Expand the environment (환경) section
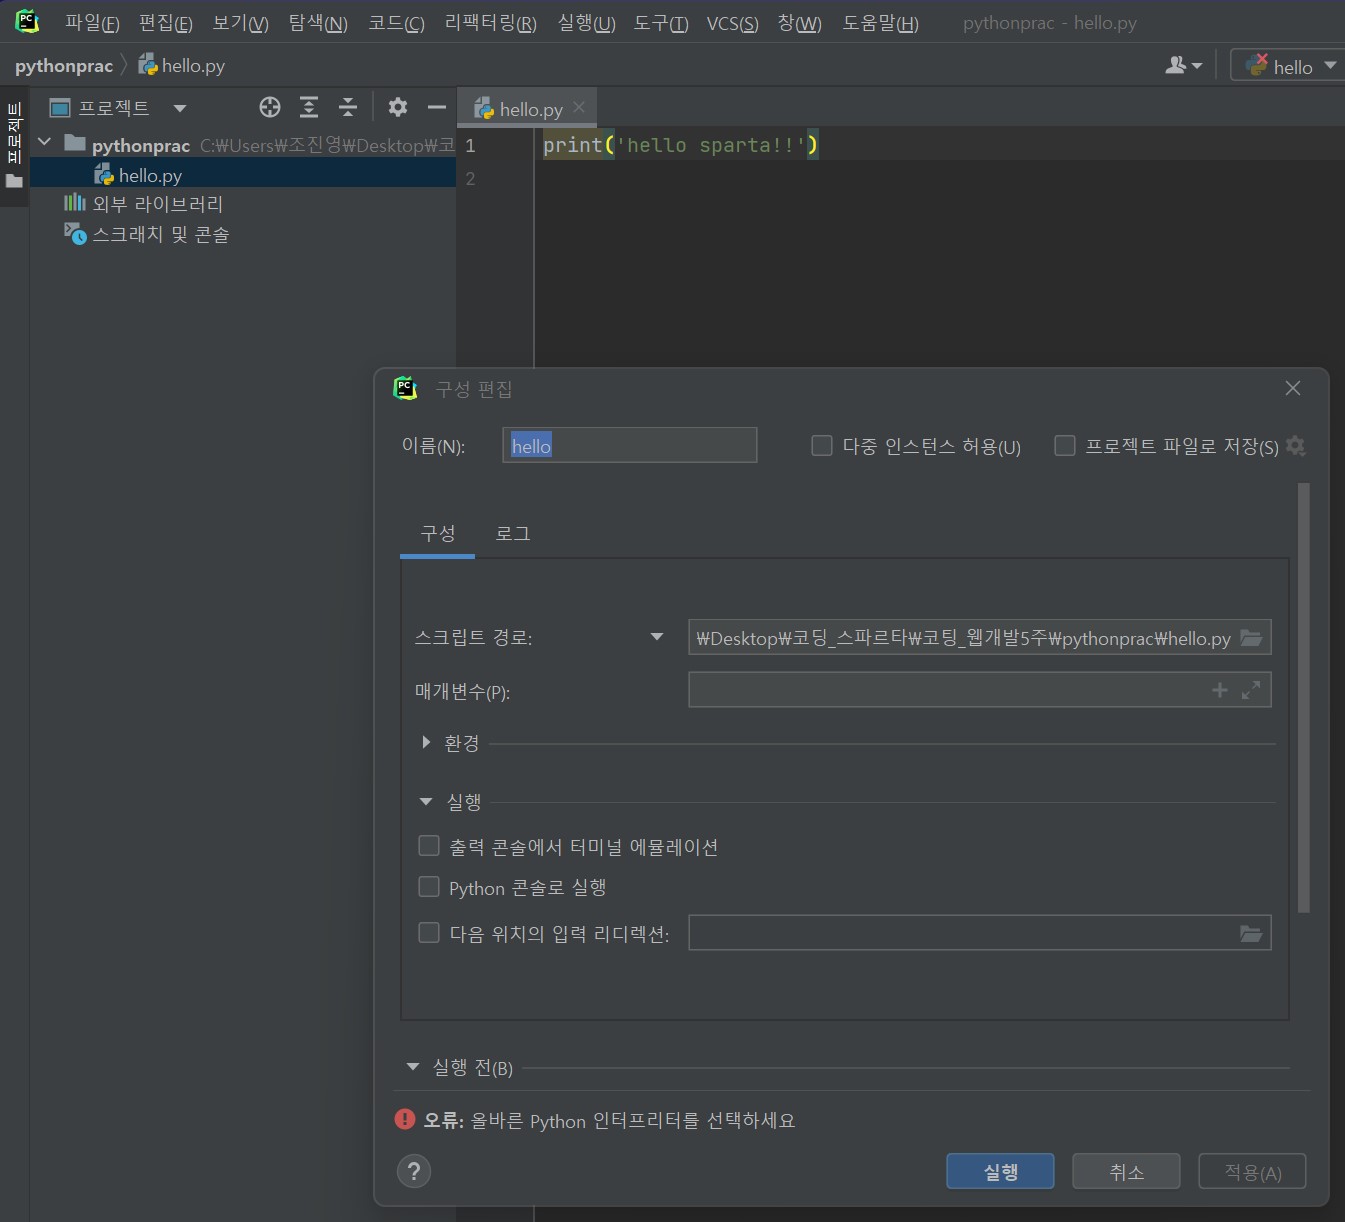1345x1222 pixels. click(426, 742)
